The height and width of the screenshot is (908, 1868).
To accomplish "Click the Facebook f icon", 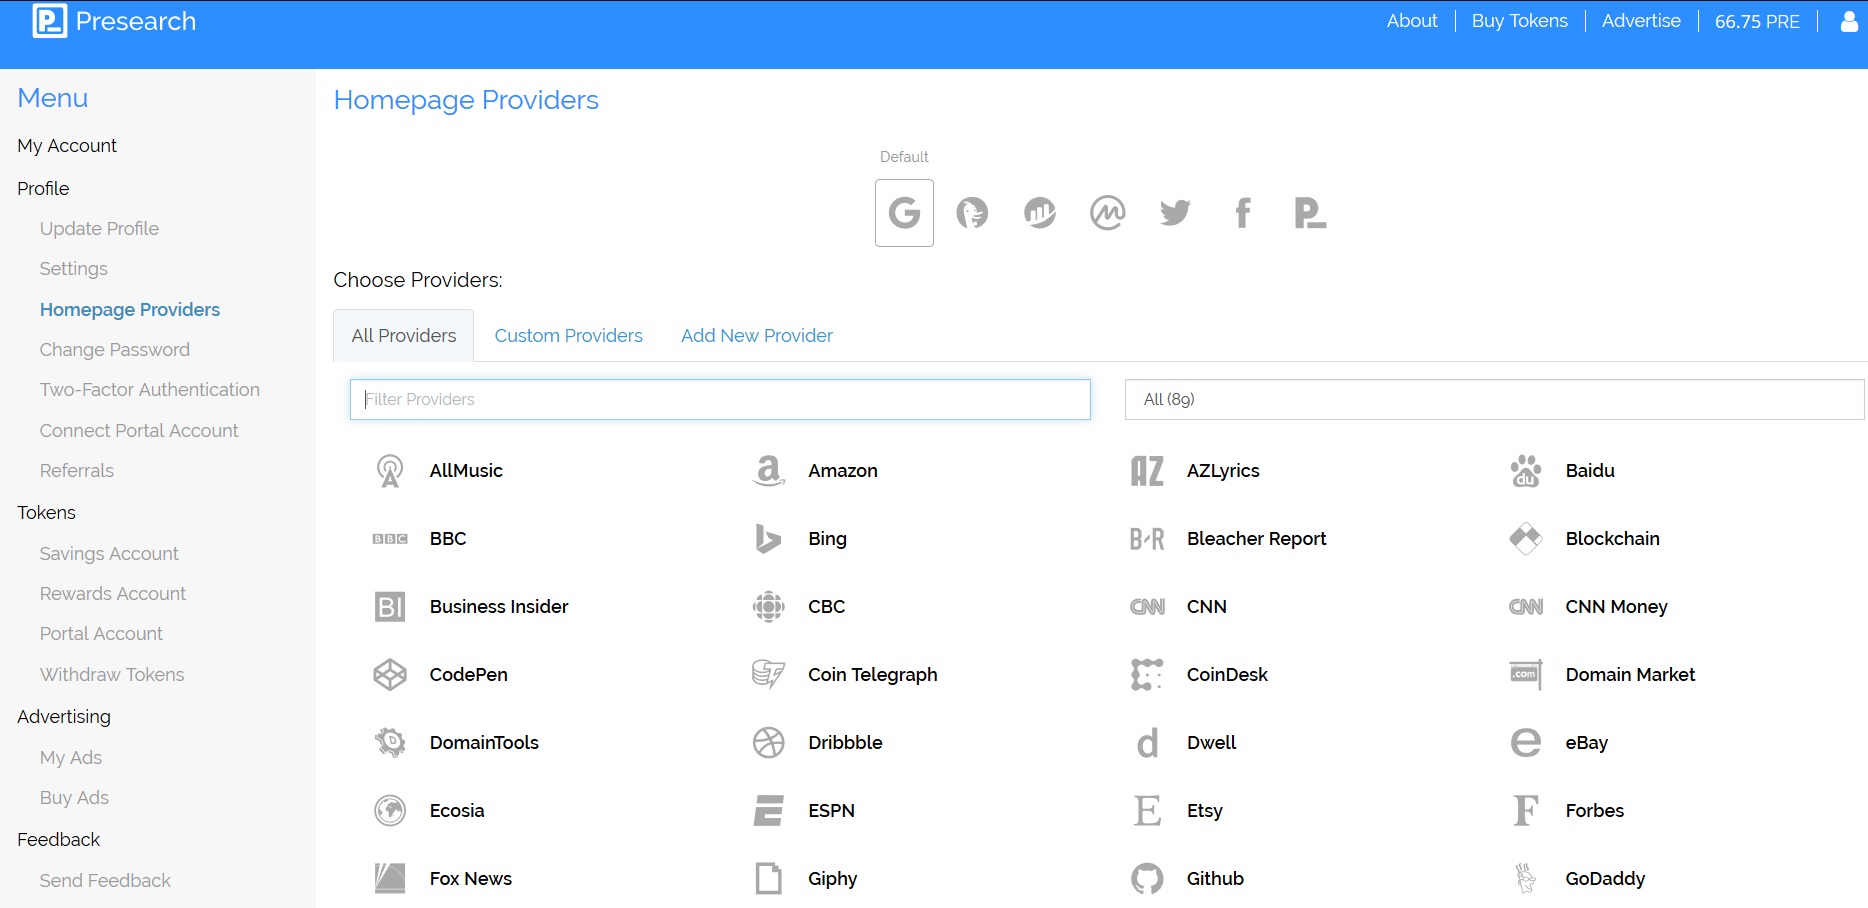I will 1242,213.
